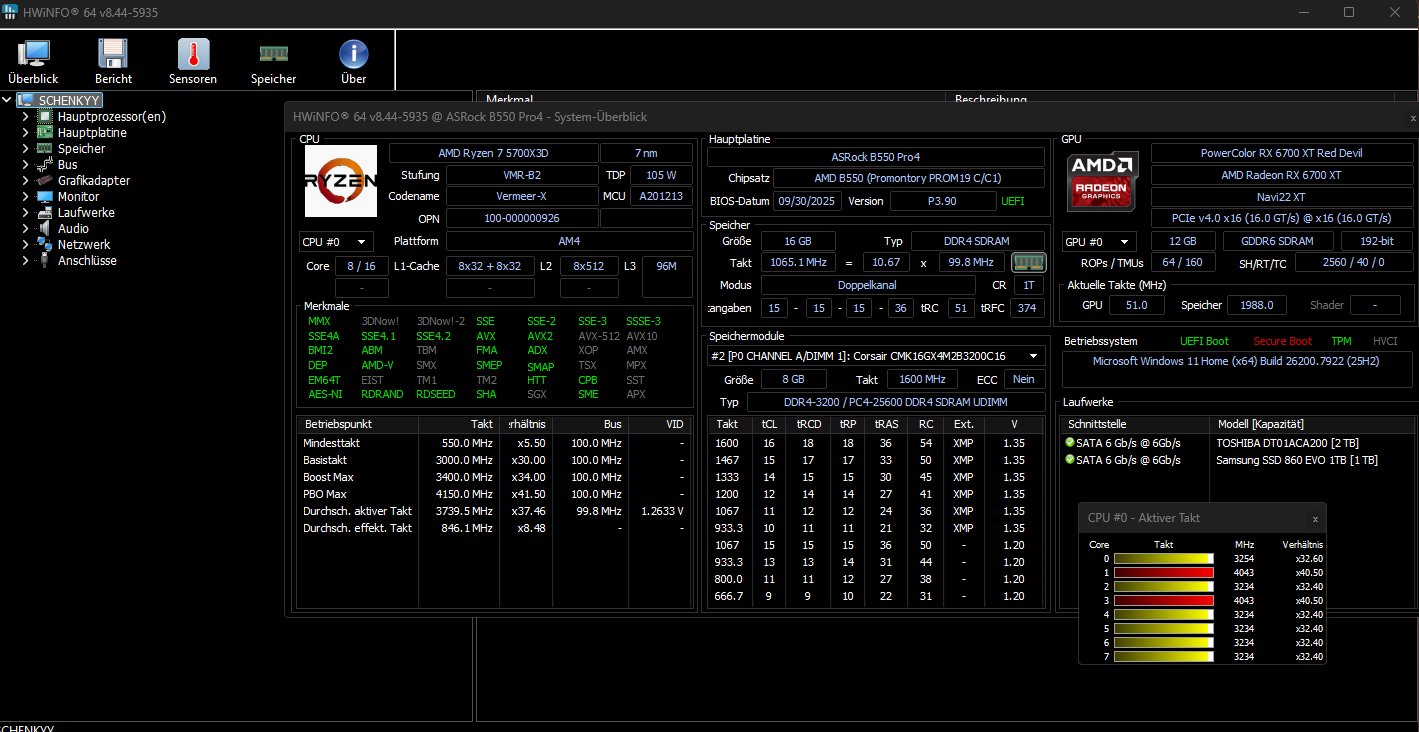Click the Ryzen CPU logo

point(341,181)
